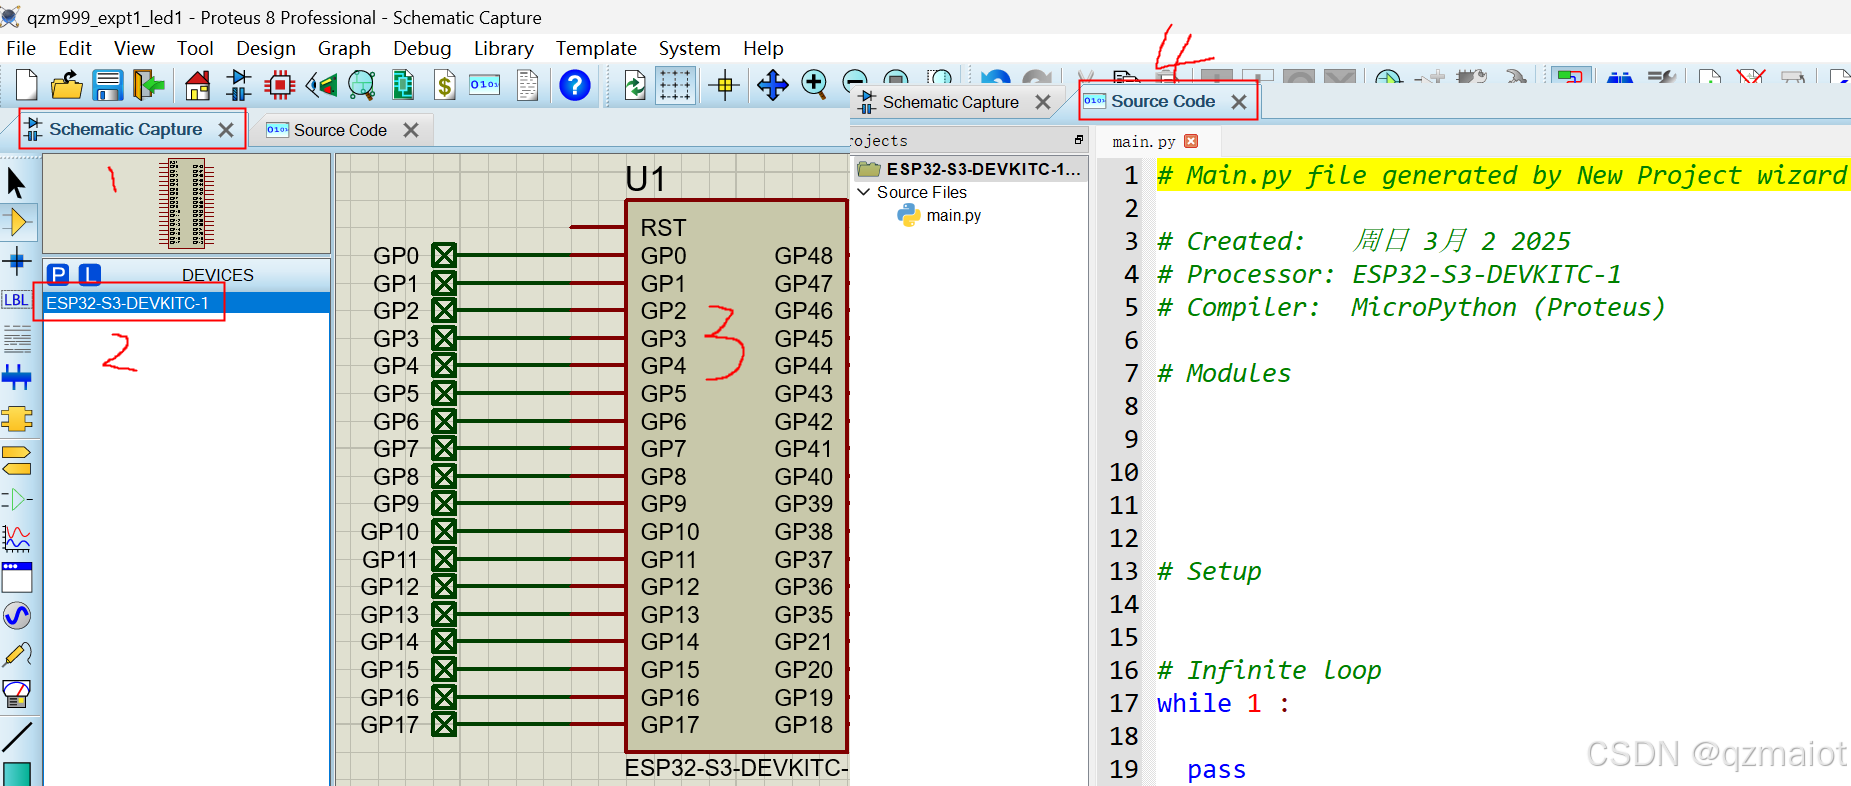Select the Text Script tool
Image resolution: width=1851 pixels, height=786 pixels.
[x=17, y=339]
